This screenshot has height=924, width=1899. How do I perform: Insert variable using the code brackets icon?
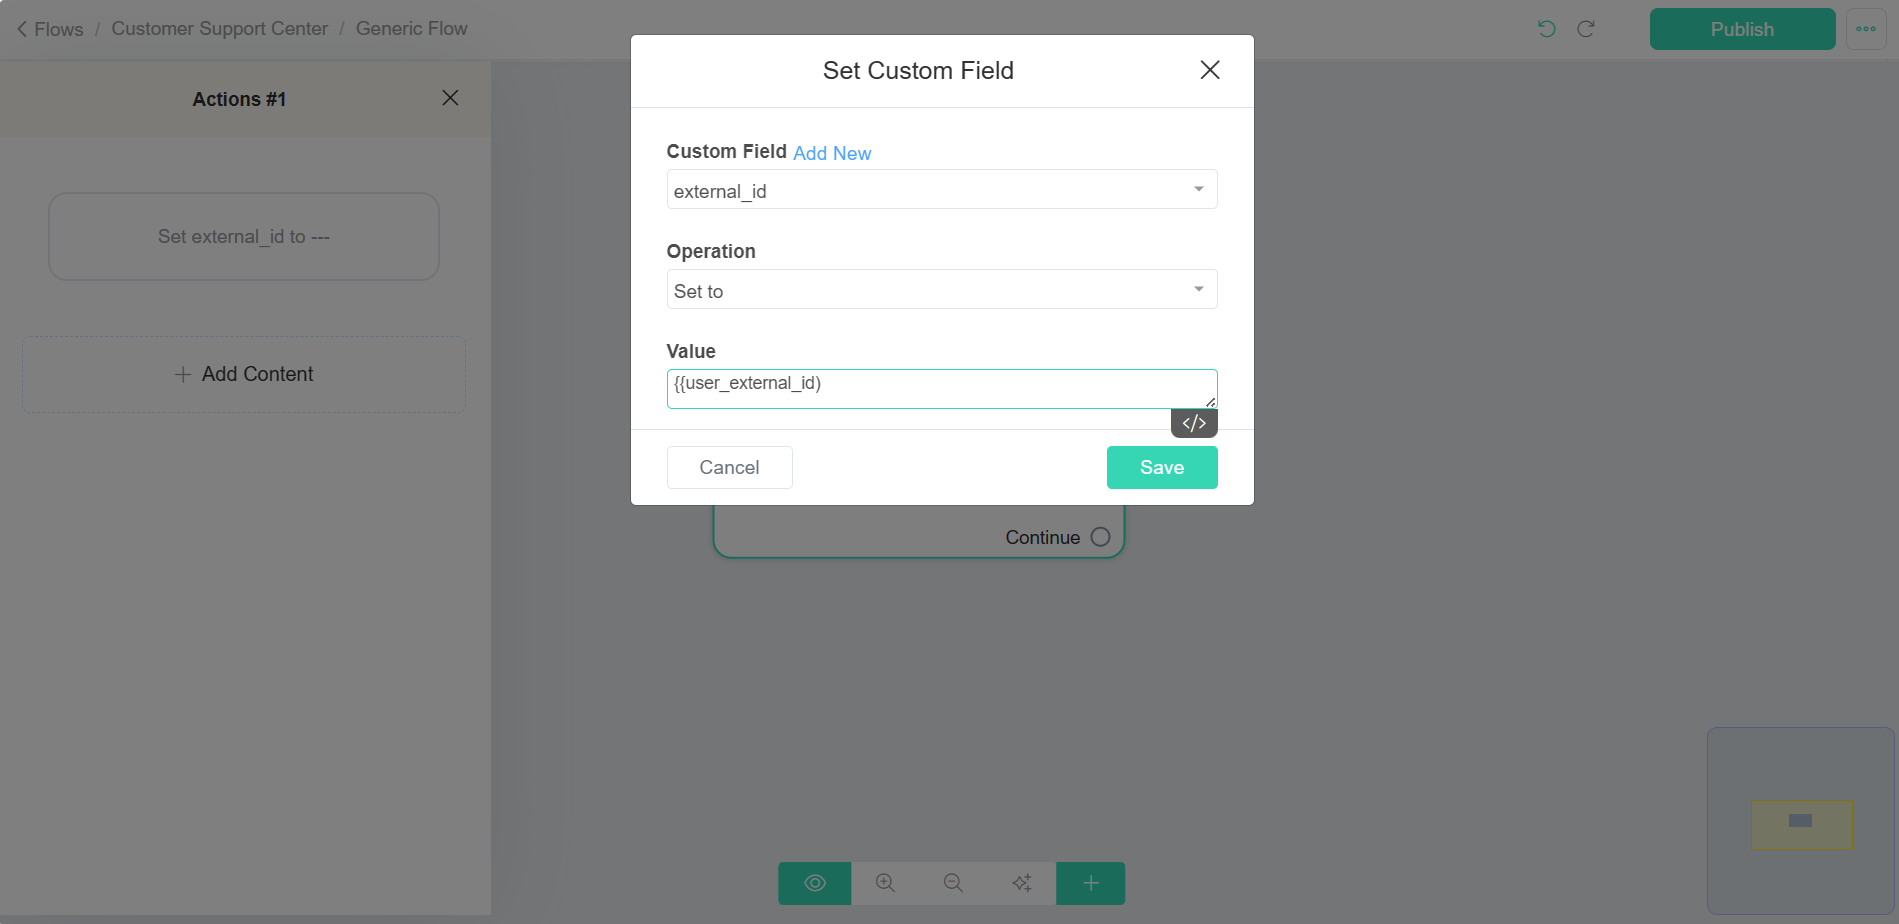point(1194,423)
